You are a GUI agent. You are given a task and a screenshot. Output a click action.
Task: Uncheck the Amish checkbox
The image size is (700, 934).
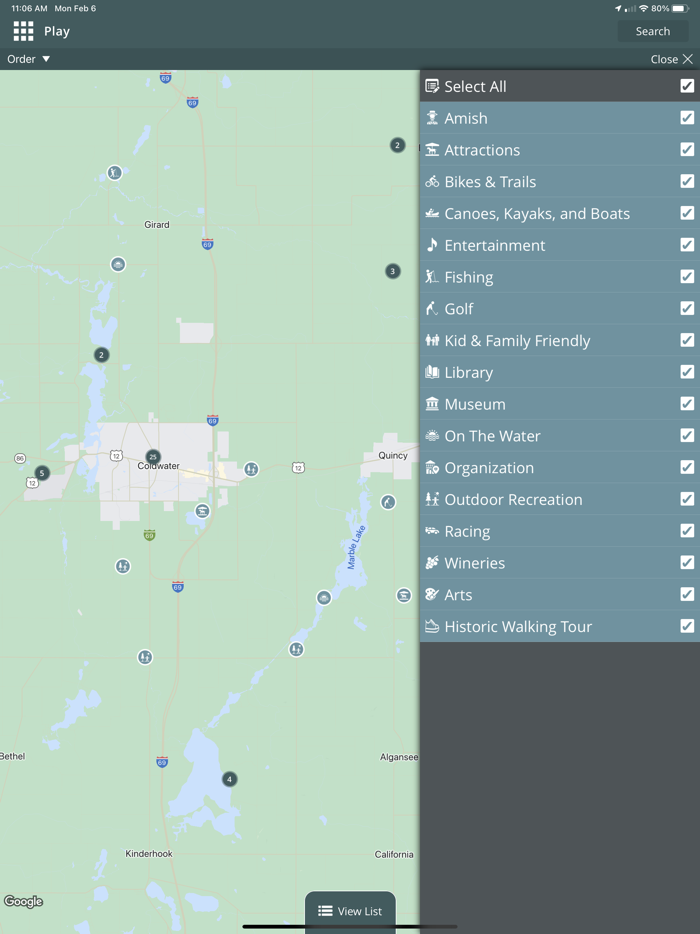pos(687,117)
